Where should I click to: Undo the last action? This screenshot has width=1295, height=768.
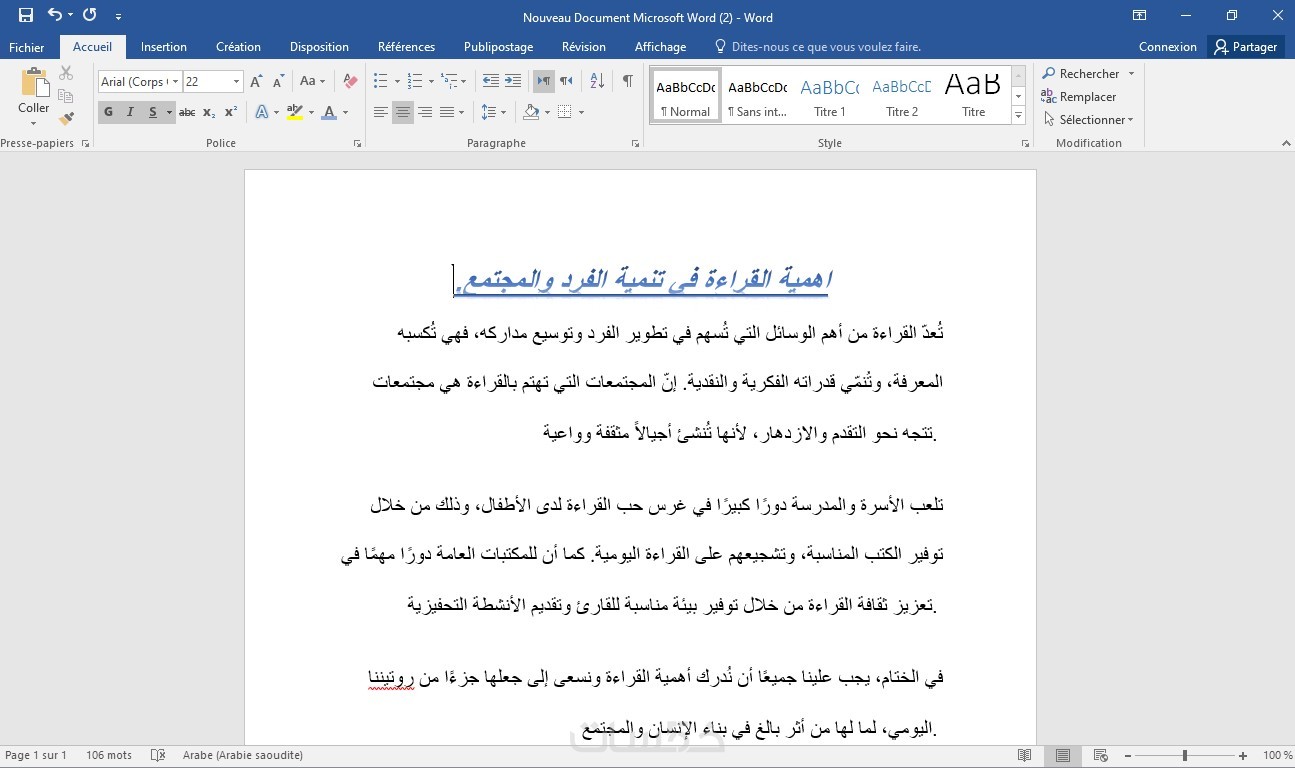point(55,15)
